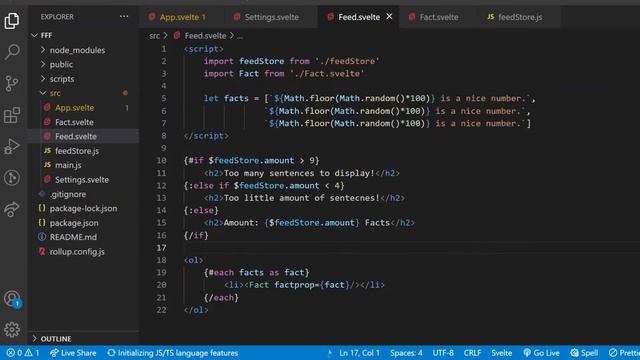This screenshot has height=360, width=640.
Task: Click the 'Too many sentences to display!' text
Action: pos(299,173)
